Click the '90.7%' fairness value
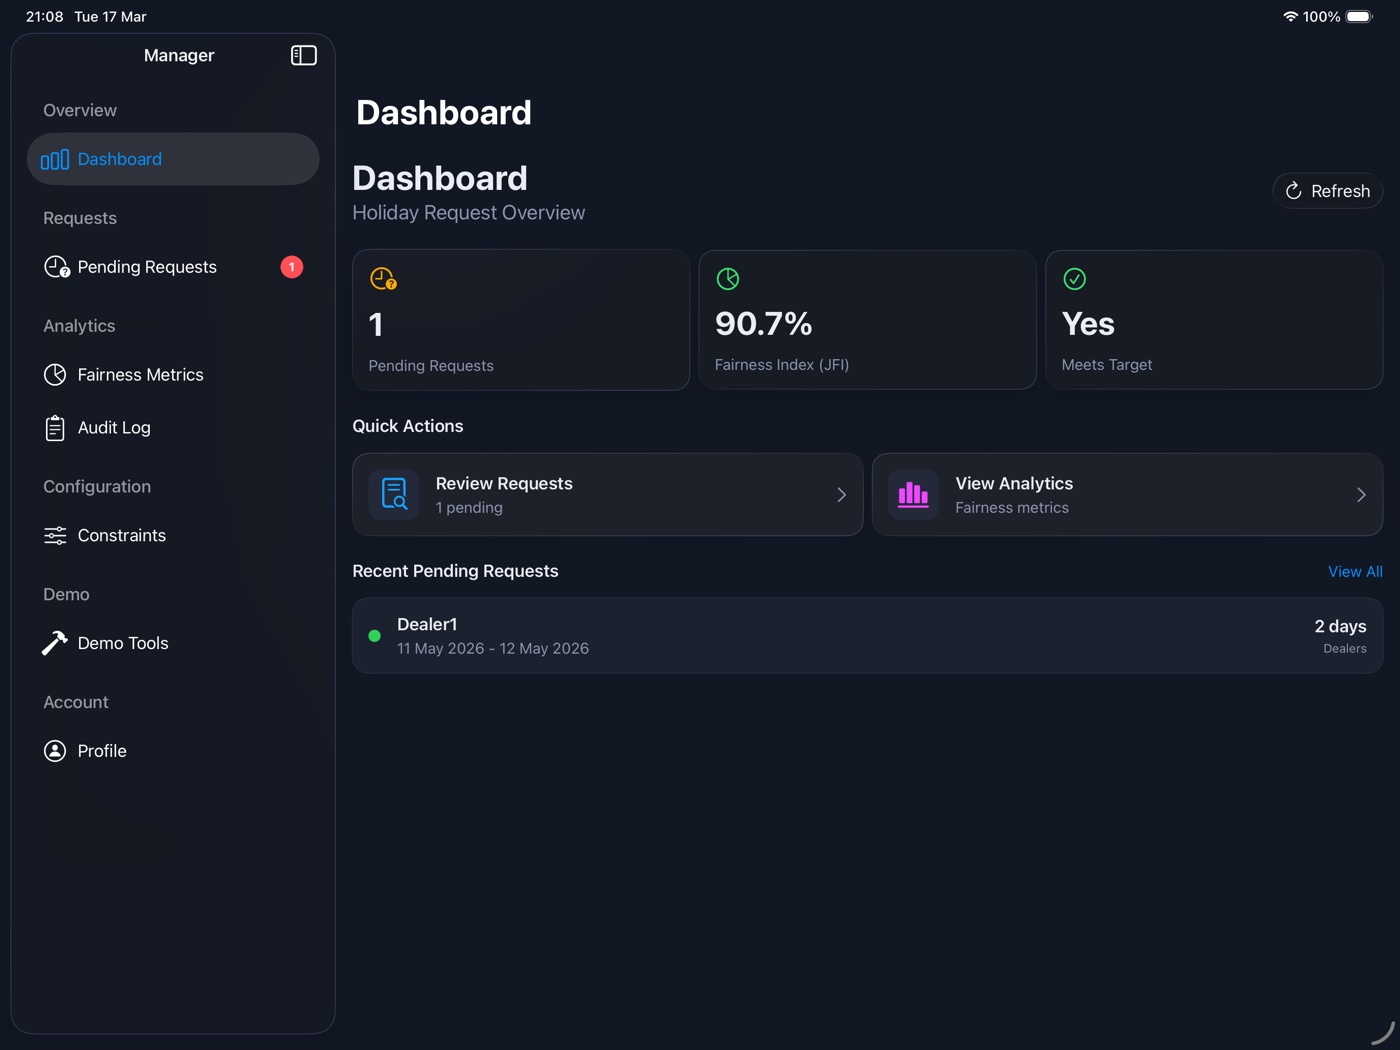 point(763,324)
